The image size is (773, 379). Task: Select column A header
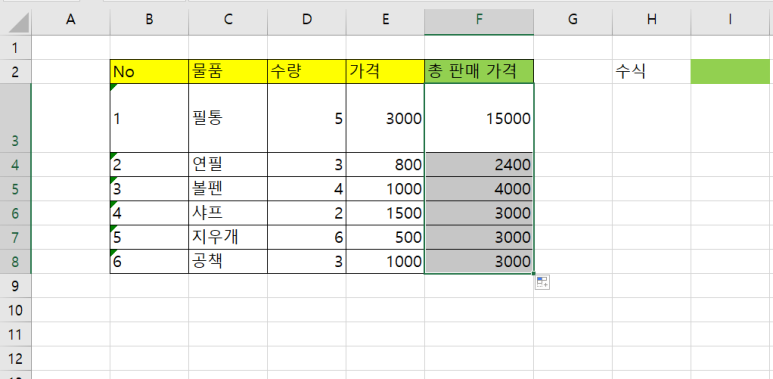(70, 20)
